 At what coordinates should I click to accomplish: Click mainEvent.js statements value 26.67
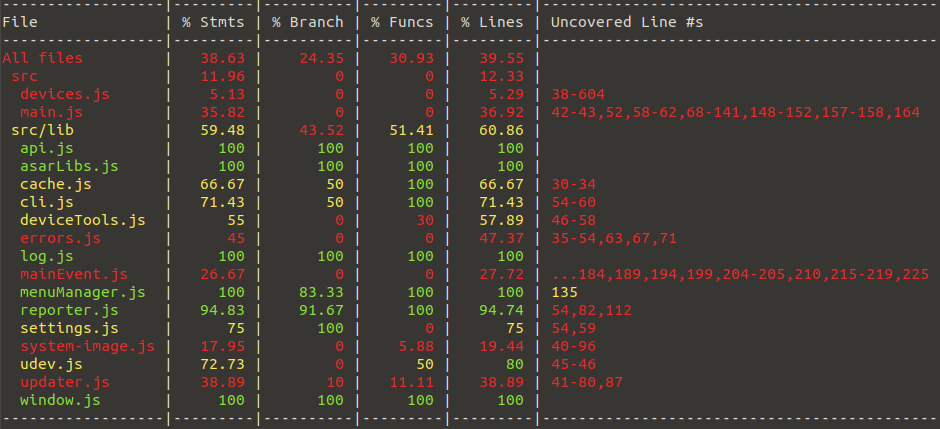(222, 274)
